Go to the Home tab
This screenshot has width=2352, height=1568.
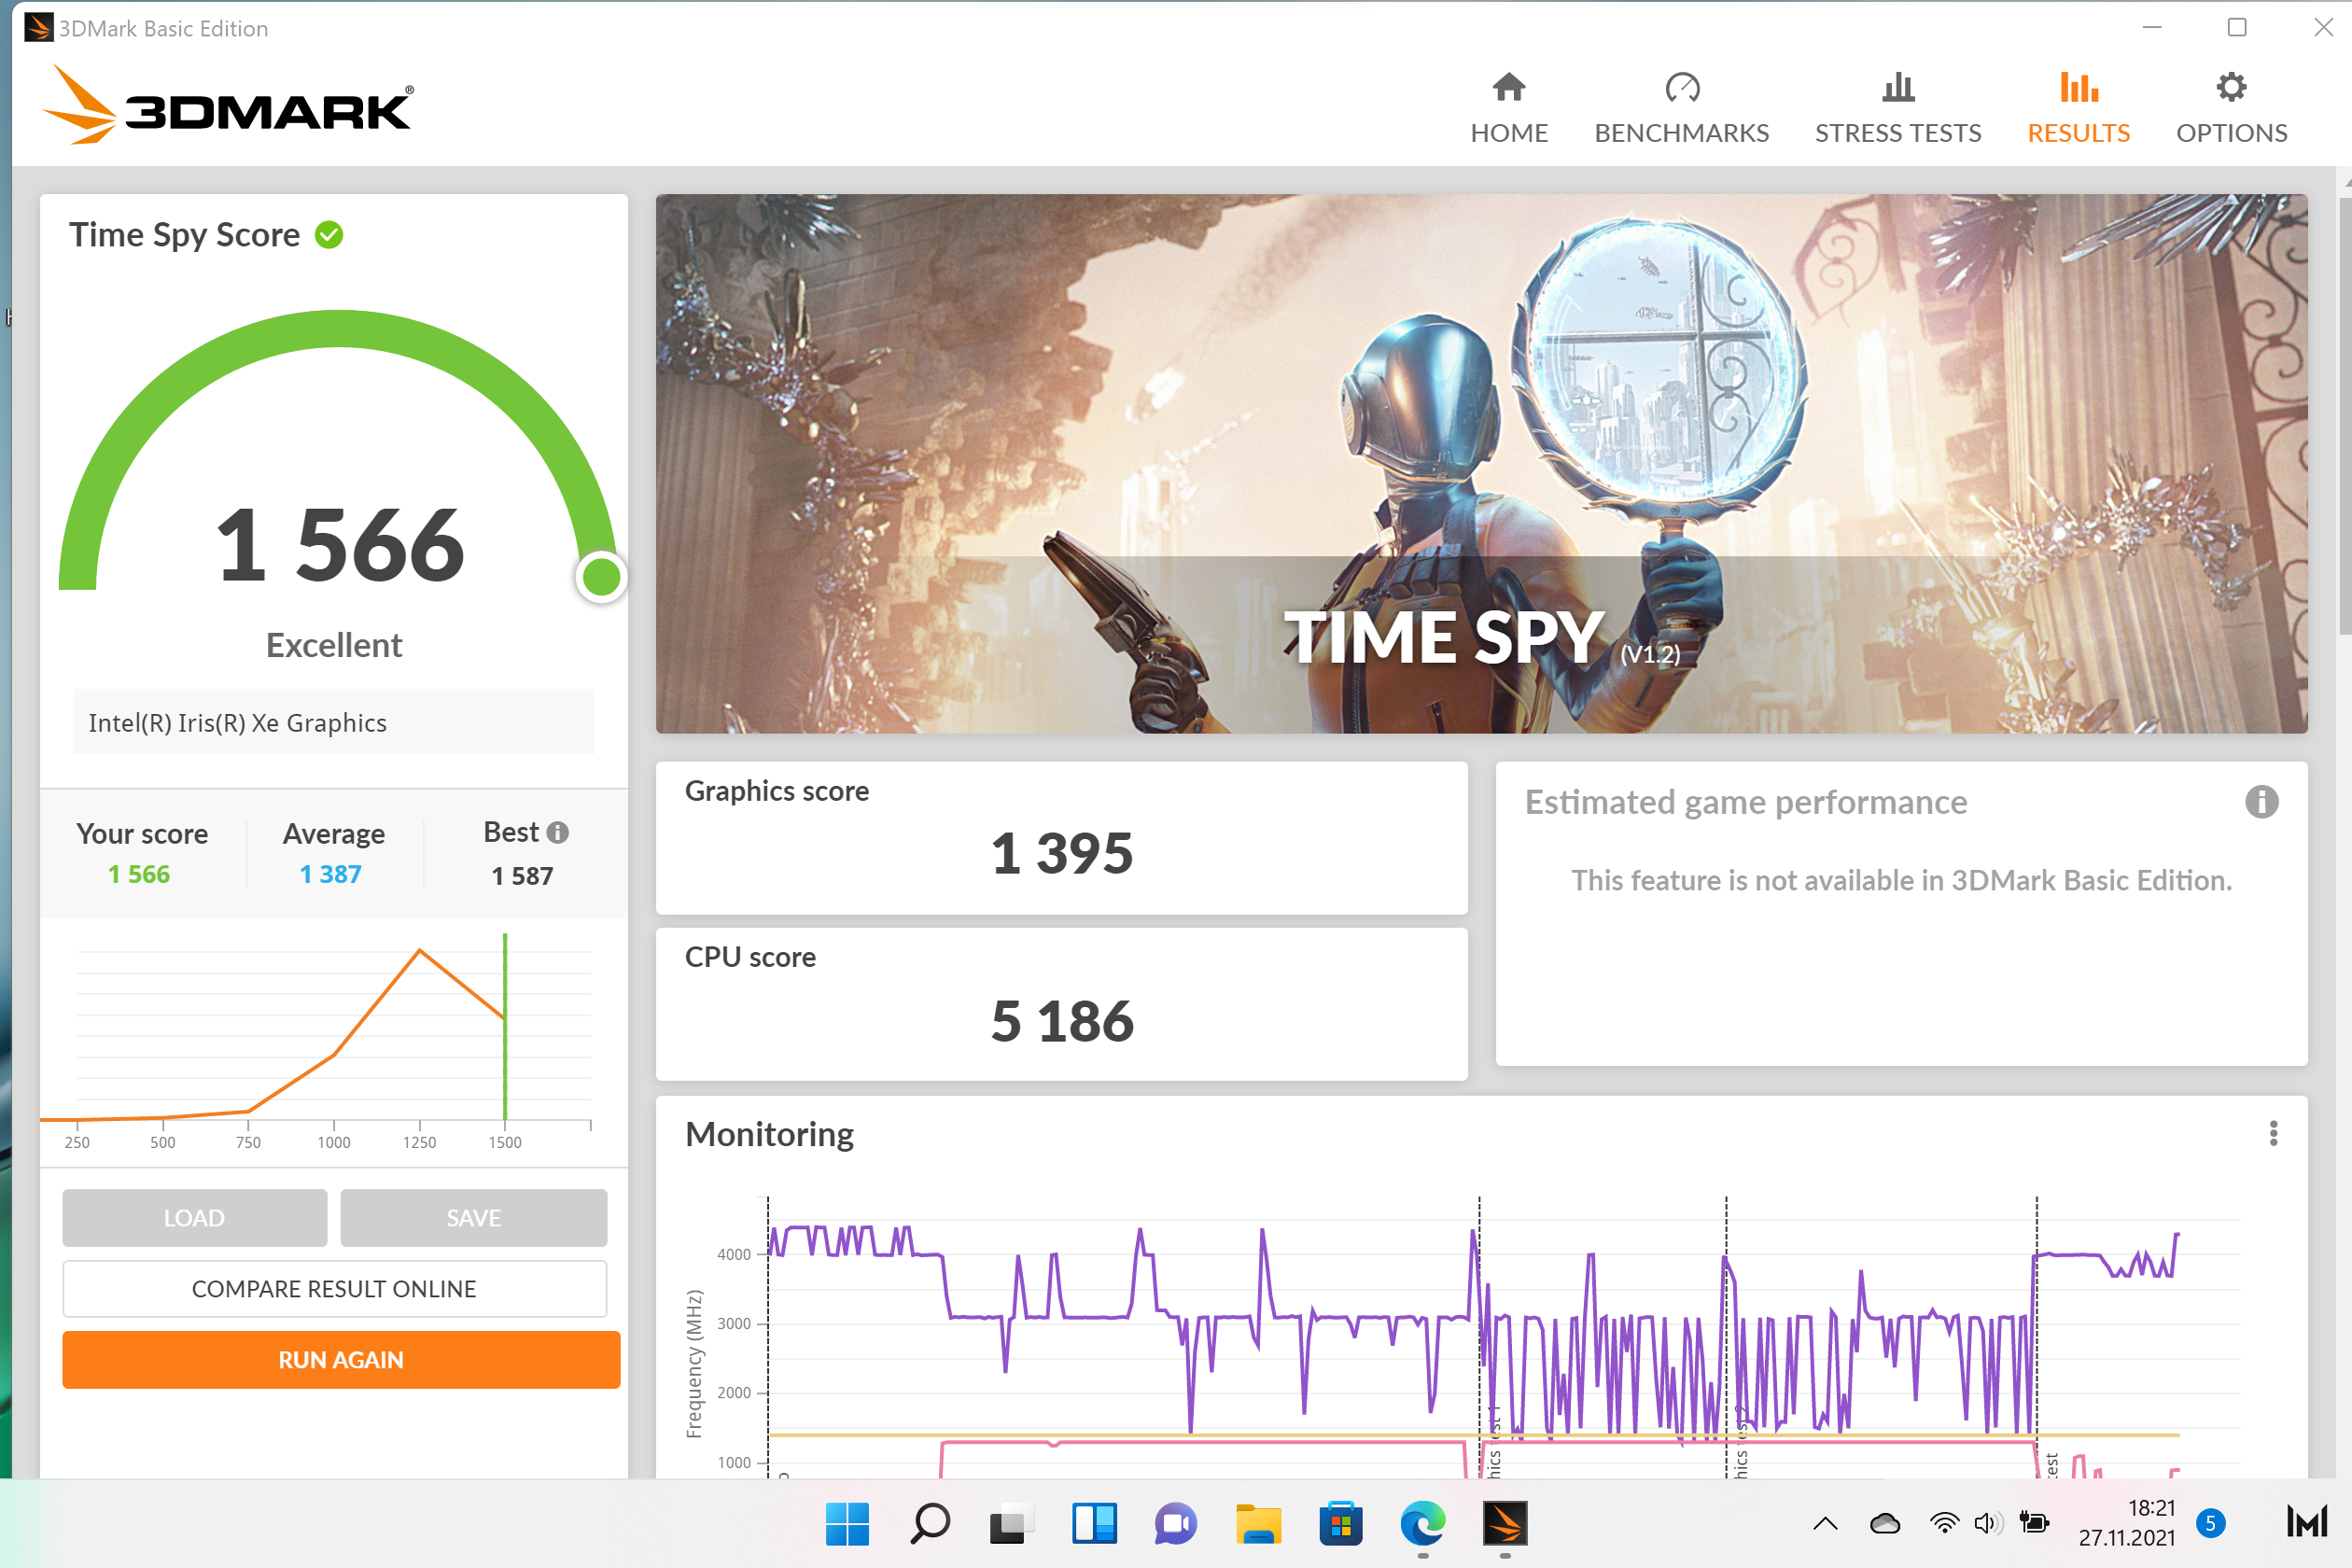click(x=1508, y=108)
